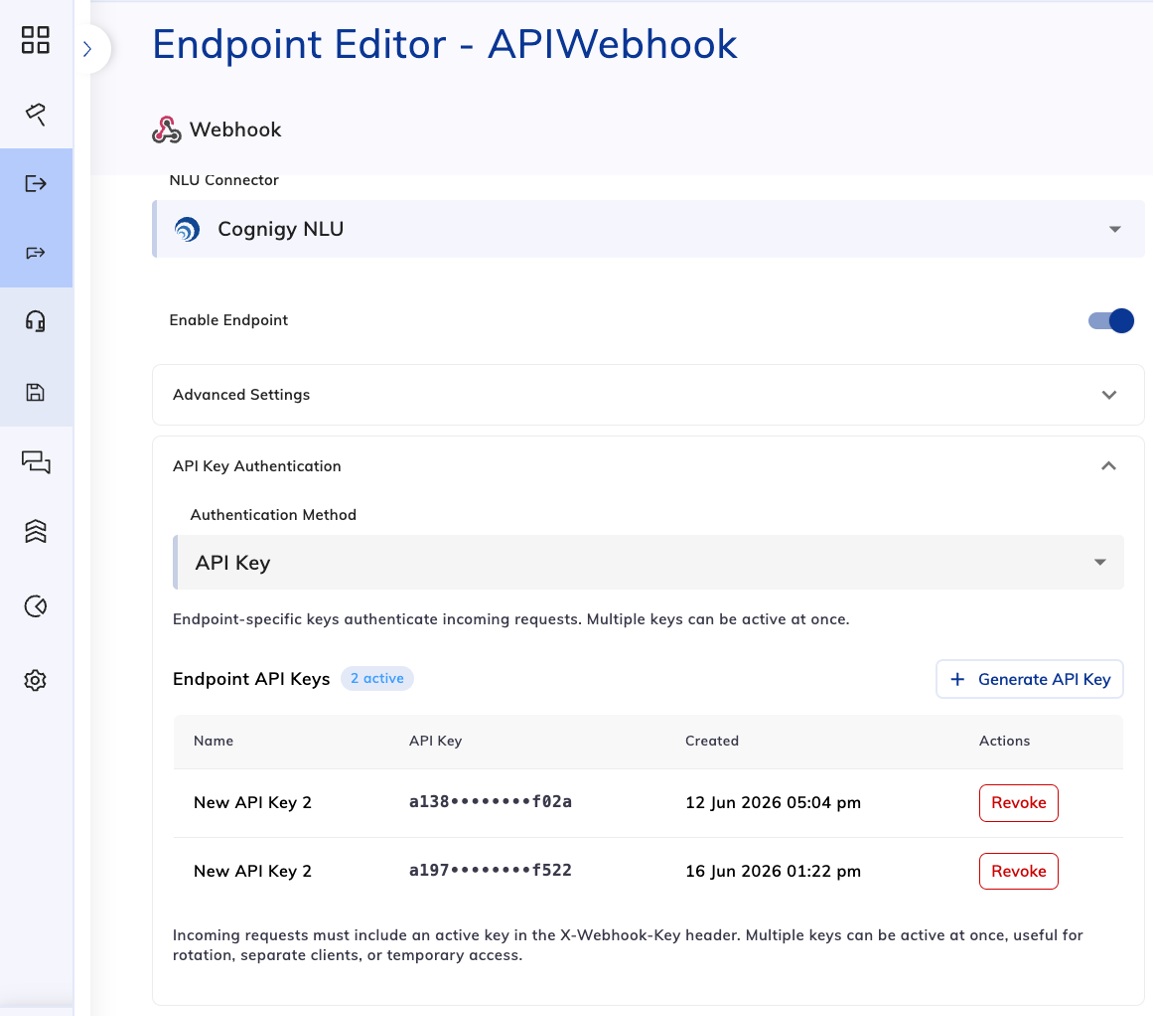This screenshot has width=1154, height=1016.
Task: Open the Authentication Method API Key dropdown
Action: click(648, 562)
